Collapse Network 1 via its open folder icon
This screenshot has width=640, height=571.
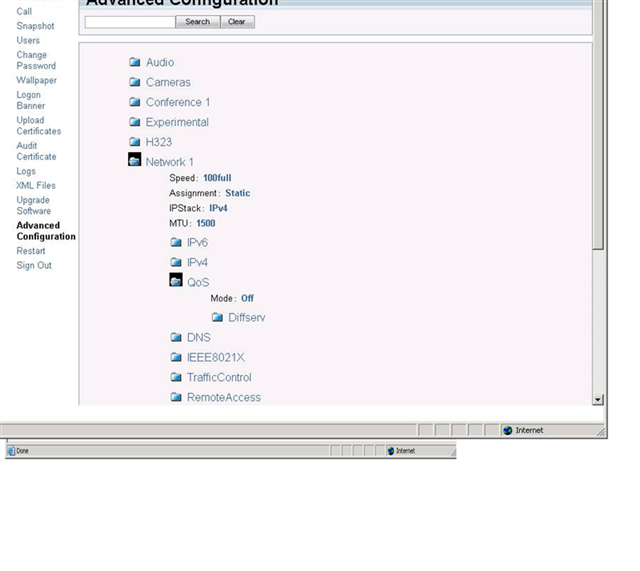pos(135,160)
